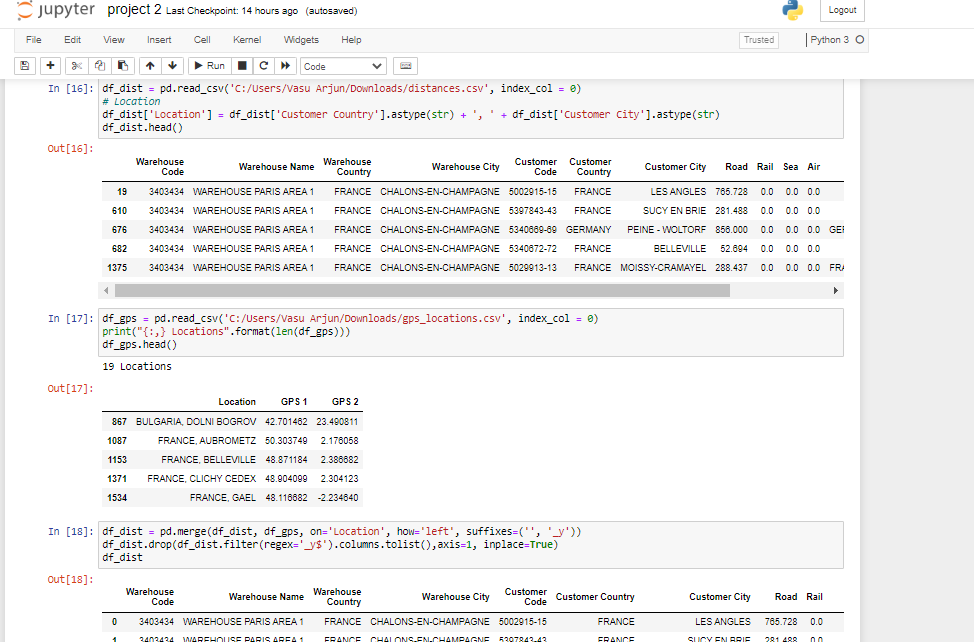Rename notebook by clicking project 2 title
Image resolution: width=974 pixels, height=642 pixels.
[x=134, y=10]
